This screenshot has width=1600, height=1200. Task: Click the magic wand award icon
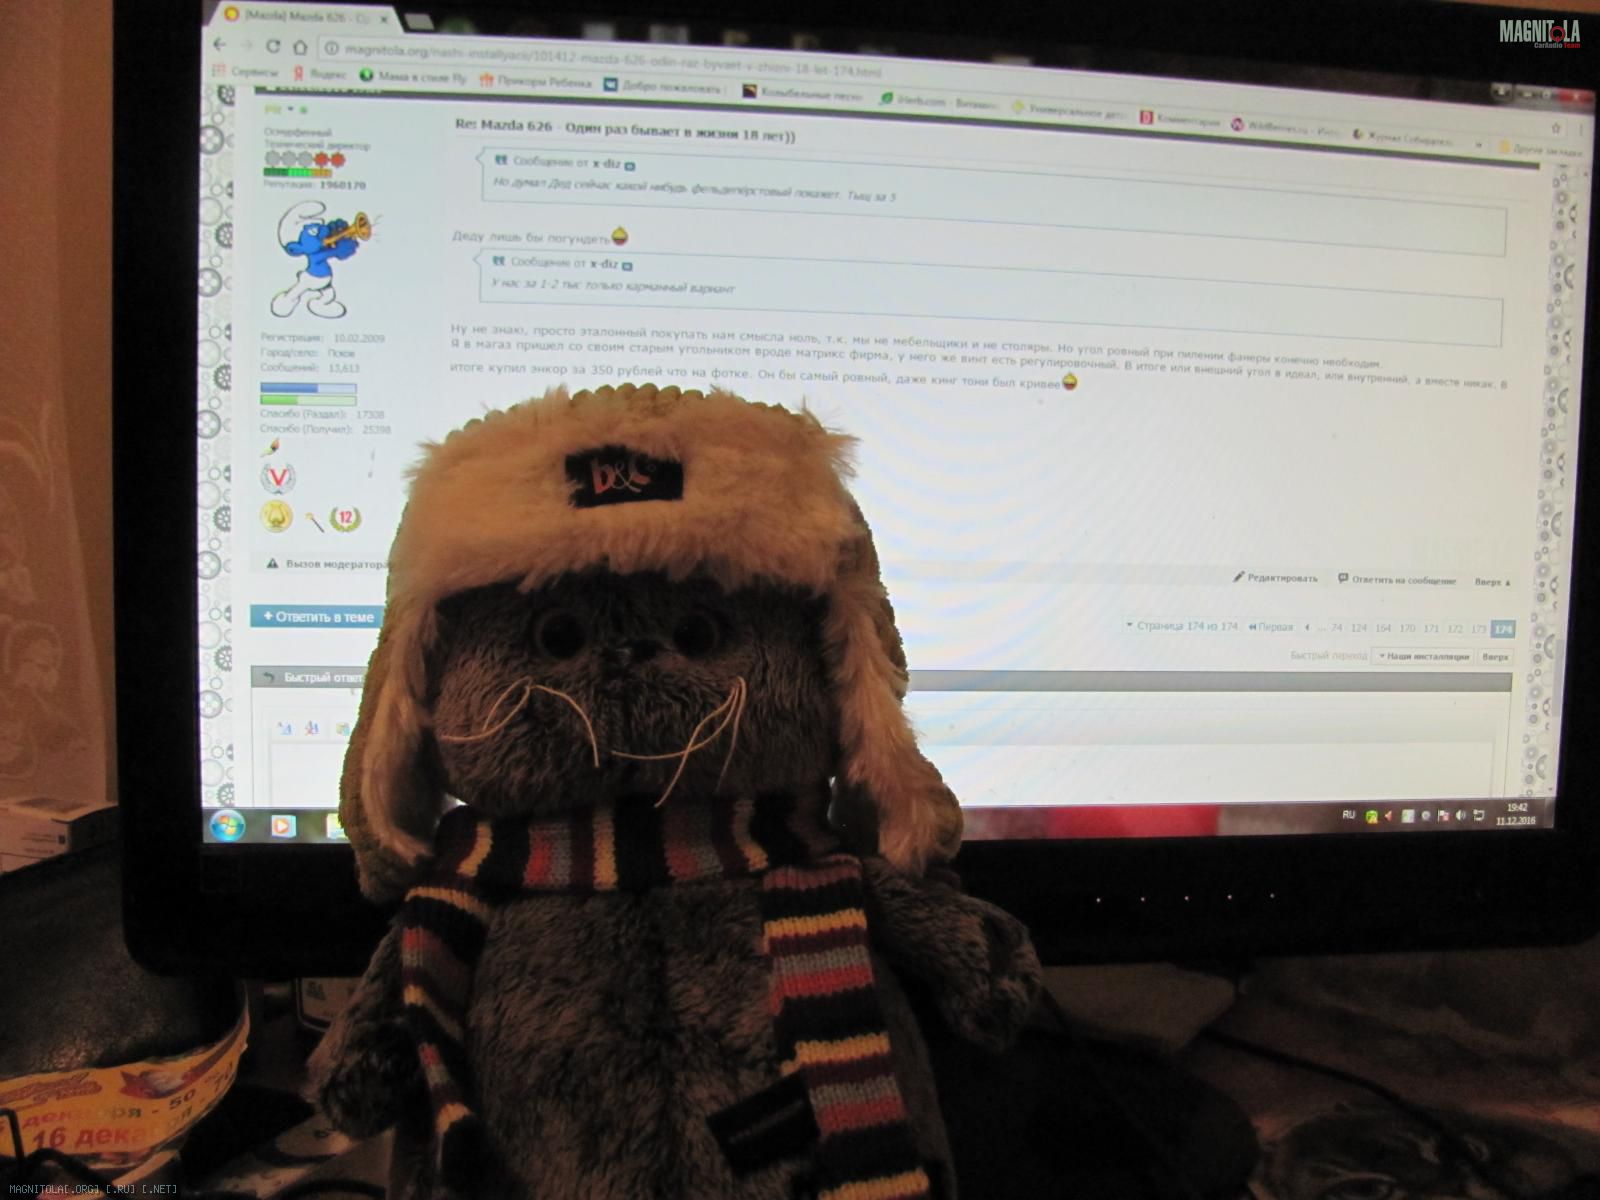pos(315,521)
